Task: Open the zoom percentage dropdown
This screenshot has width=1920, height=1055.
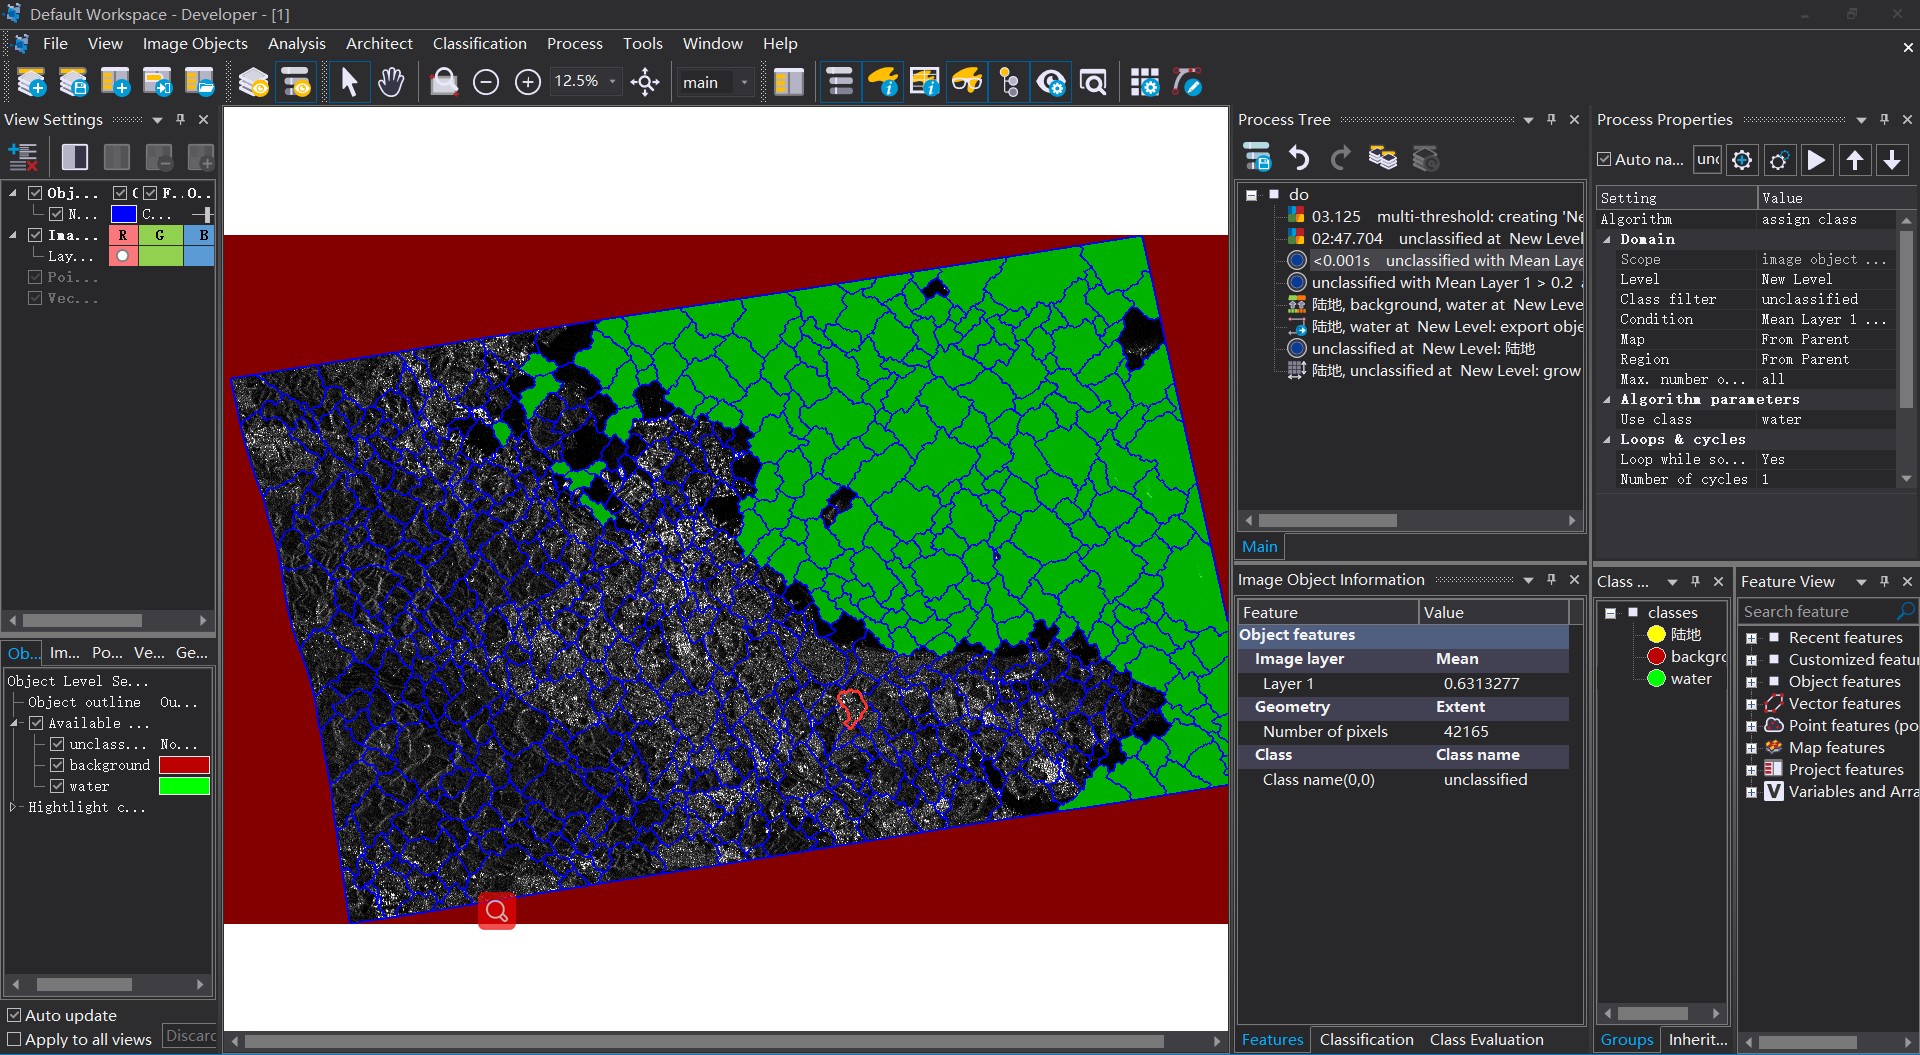Action: [x=612, y=82]
